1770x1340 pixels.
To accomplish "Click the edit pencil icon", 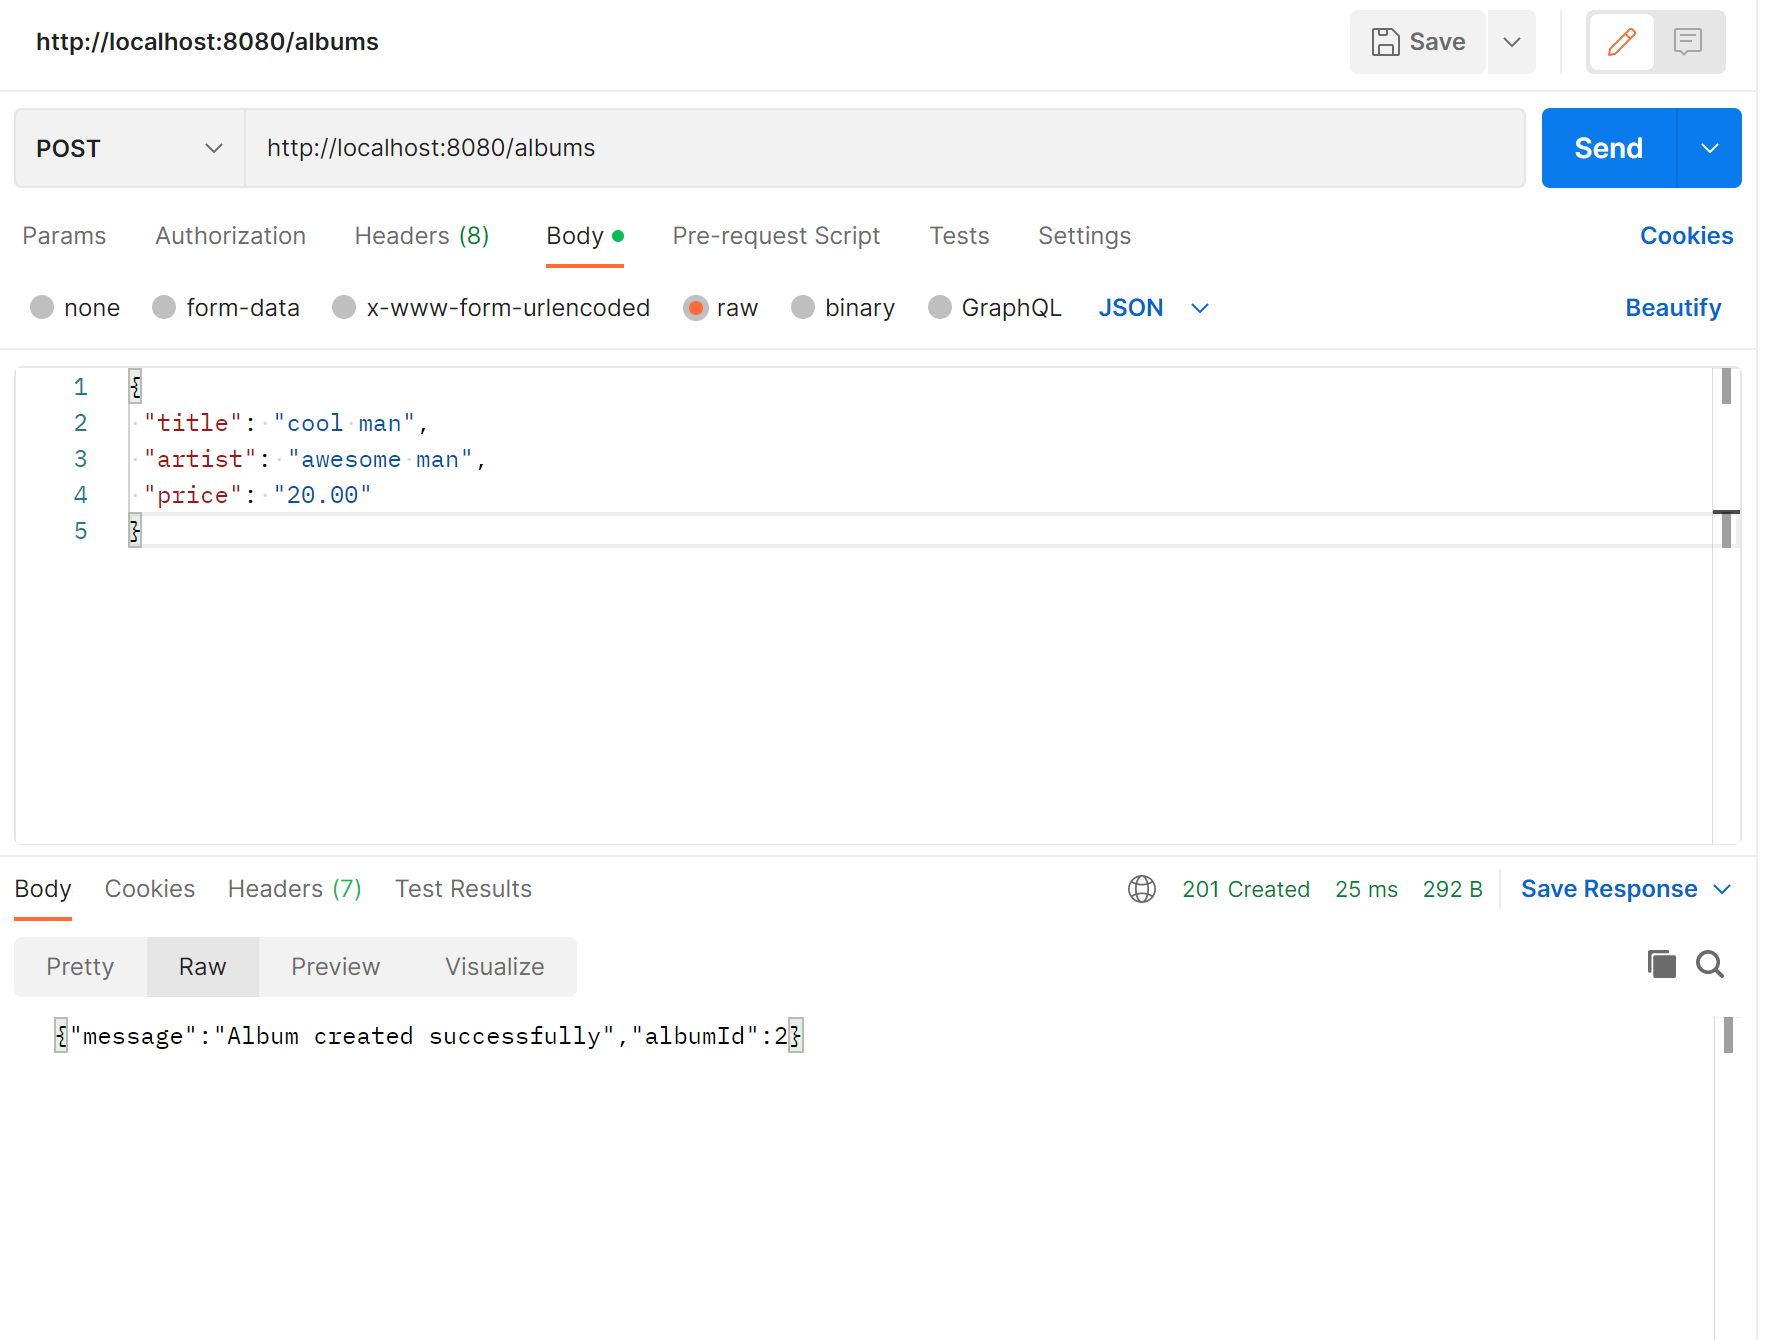I will click(x=1621, y=42).
